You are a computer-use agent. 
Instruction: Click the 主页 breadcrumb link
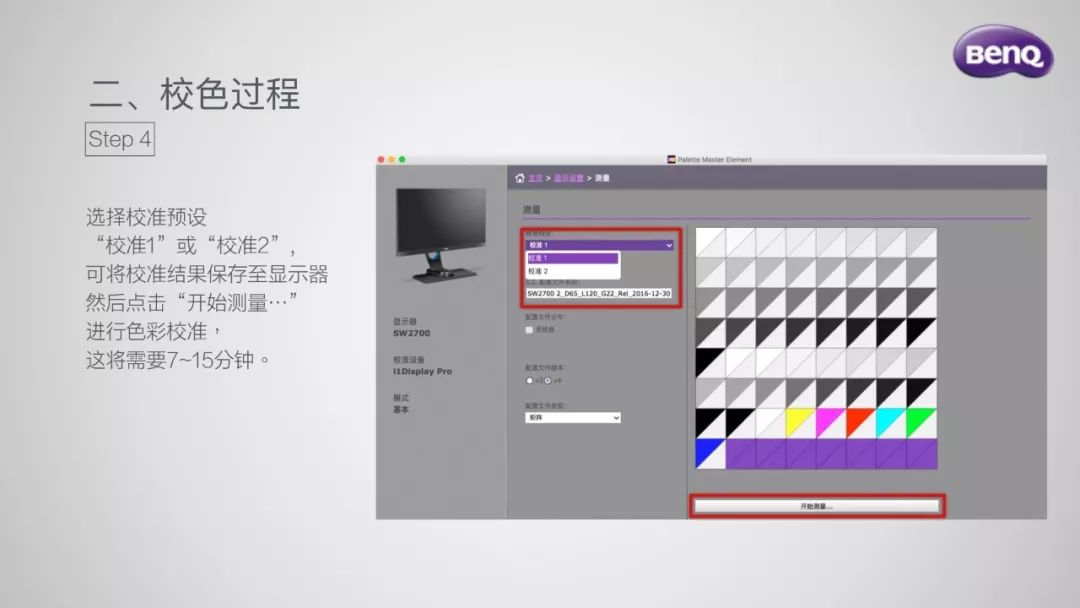coord(534,178)
